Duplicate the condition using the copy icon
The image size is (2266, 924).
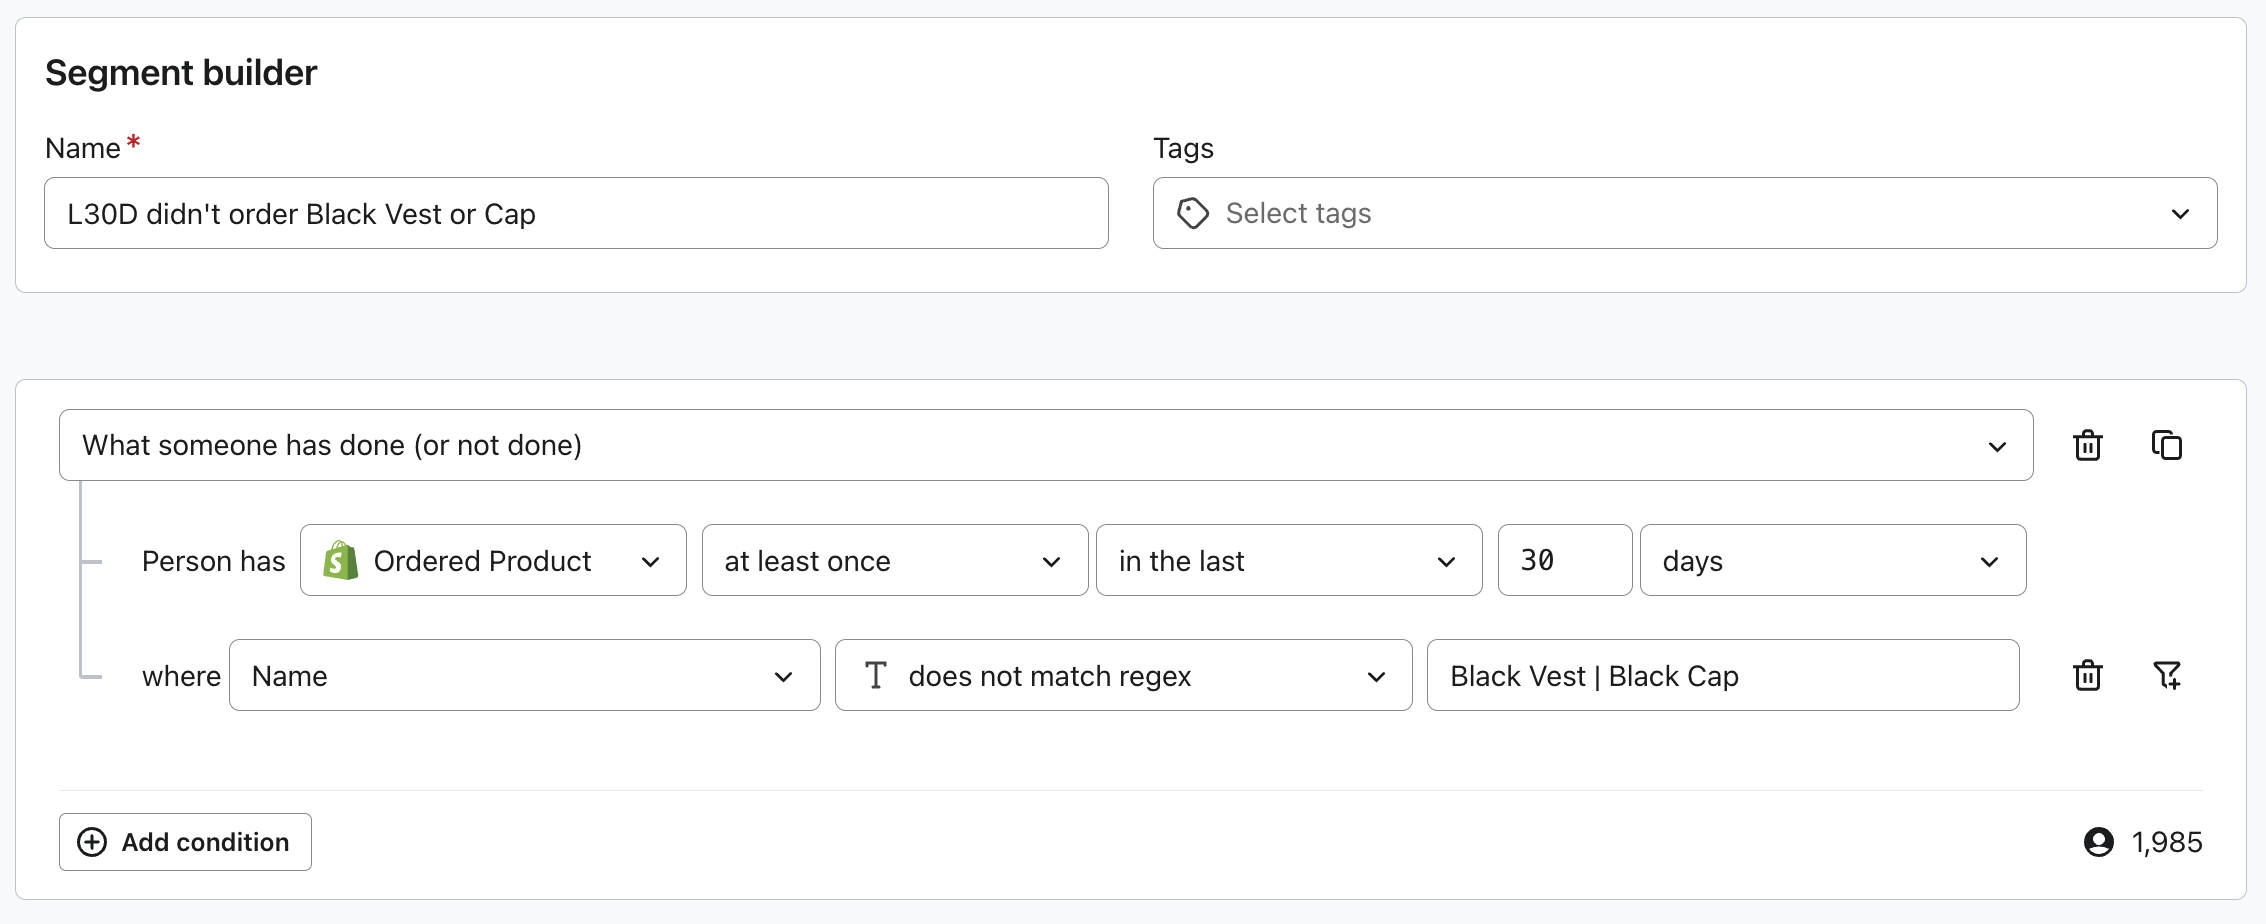click(2166, 445)
